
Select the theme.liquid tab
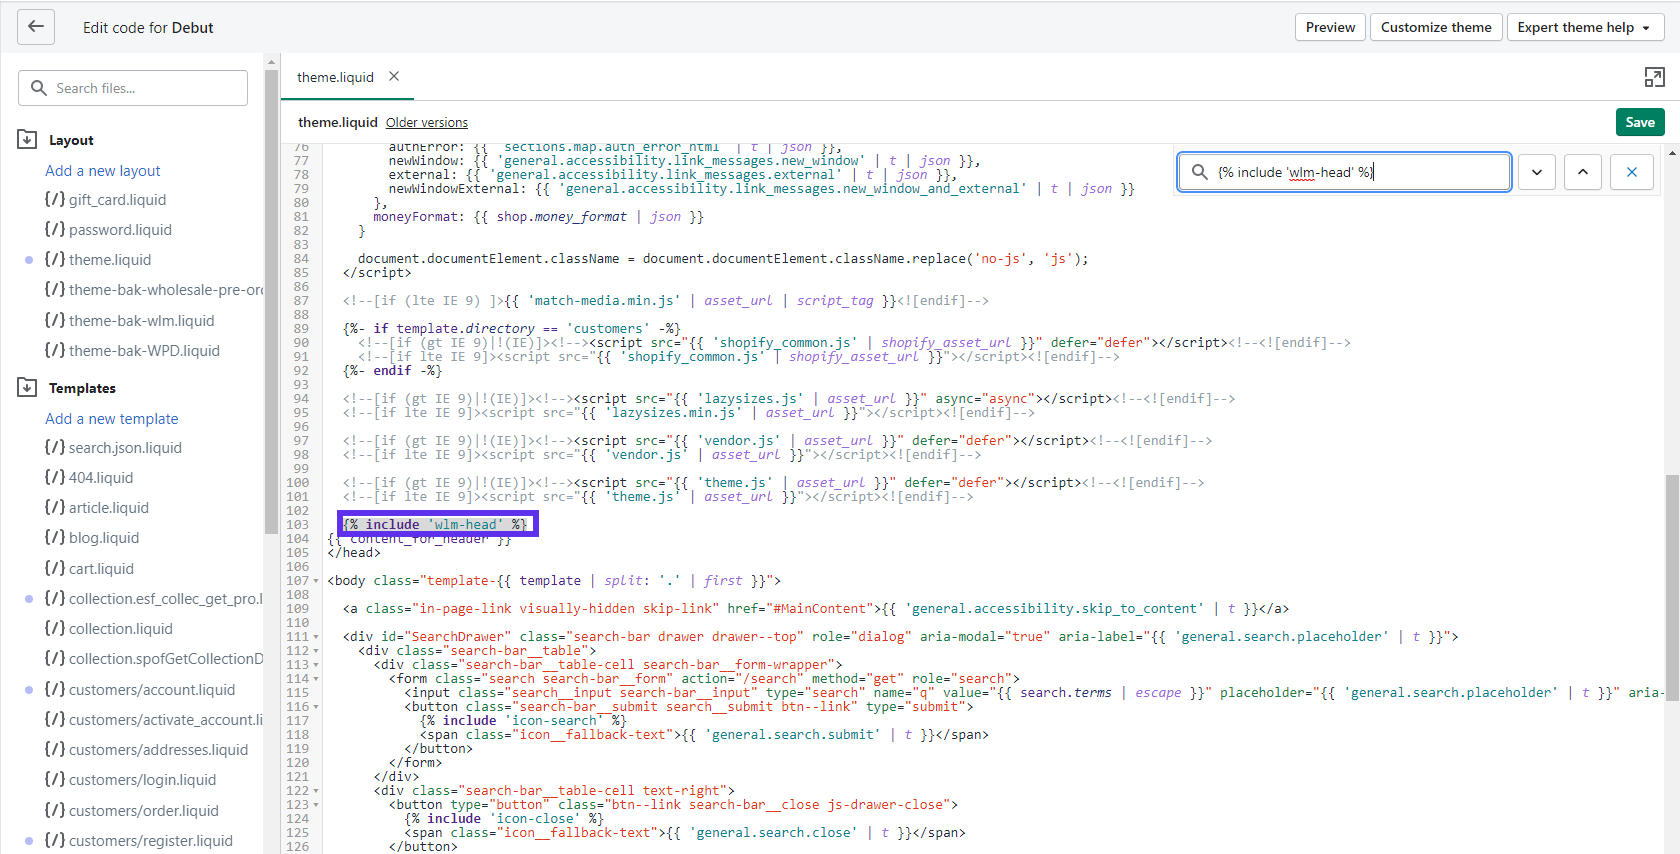coord(335,77)
